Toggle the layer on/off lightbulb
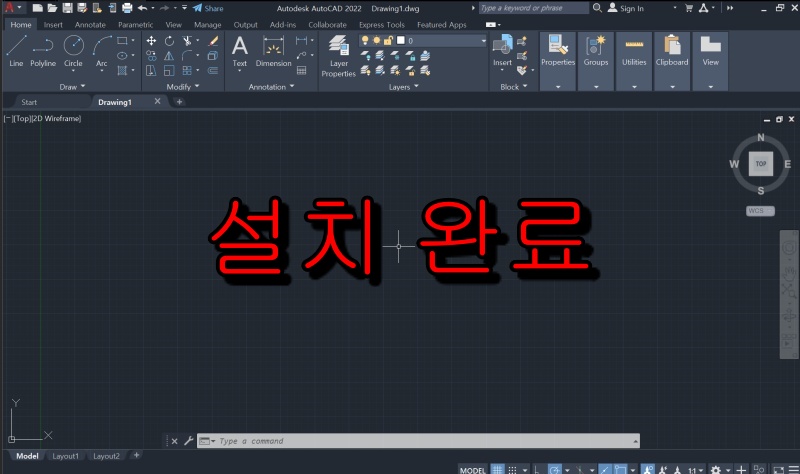This screenshot has width=800, height=474. (x=365, y=40)
